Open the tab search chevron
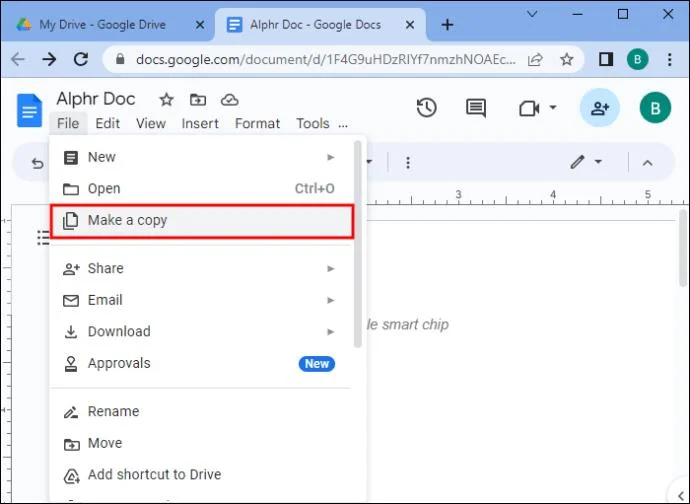 coord(532,14)
